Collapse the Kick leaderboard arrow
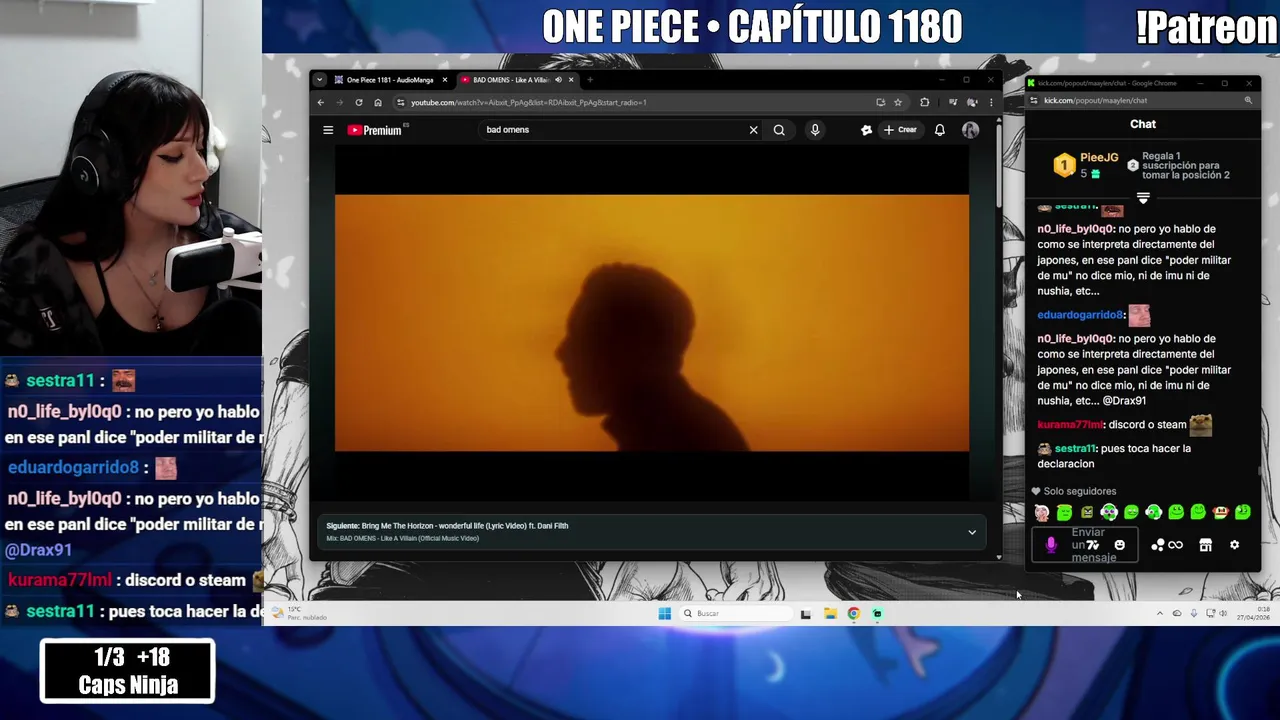Image resolution: width=1280 pixels, height=720 pixels. pos(1143,198)
